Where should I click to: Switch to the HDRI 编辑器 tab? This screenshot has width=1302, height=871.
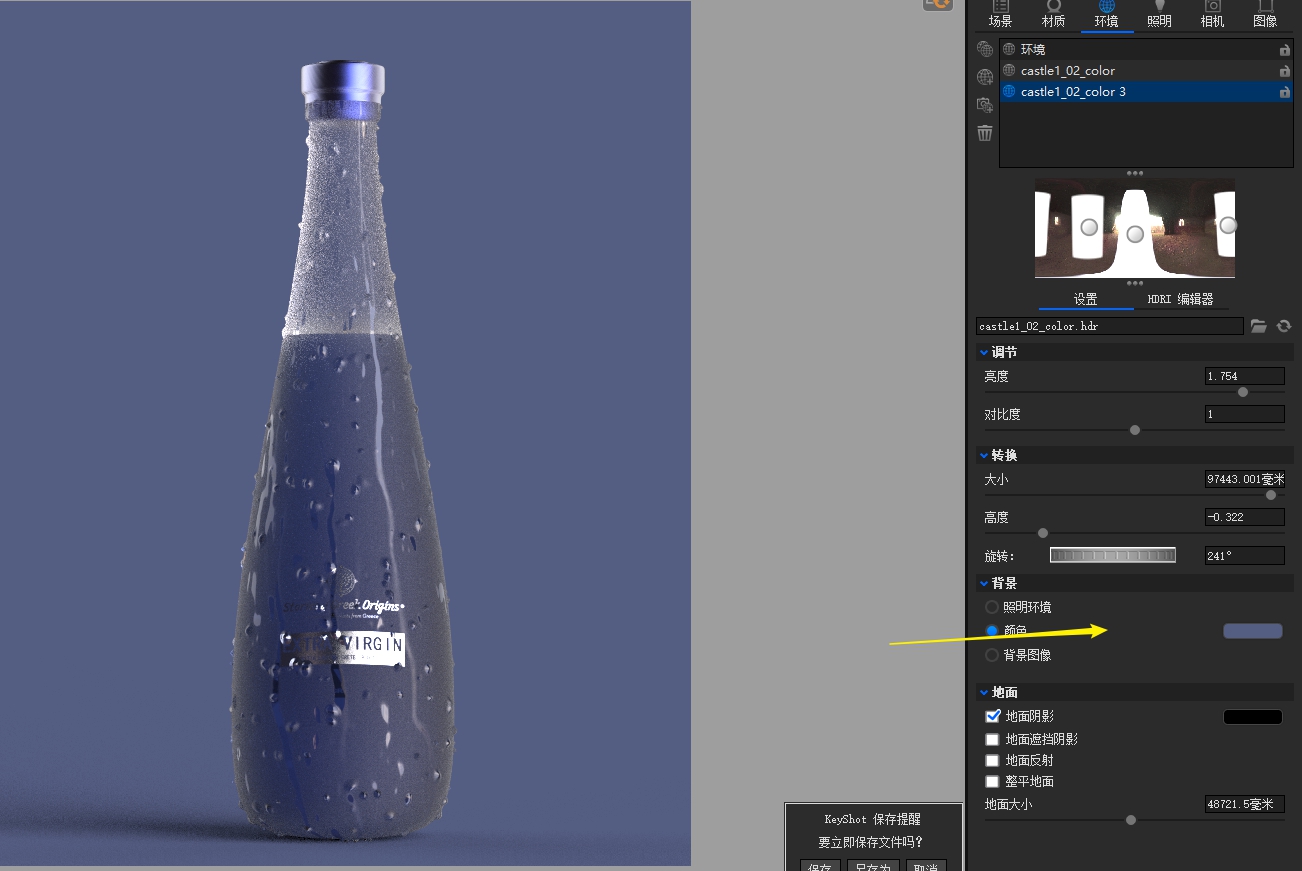[1182, 298]
